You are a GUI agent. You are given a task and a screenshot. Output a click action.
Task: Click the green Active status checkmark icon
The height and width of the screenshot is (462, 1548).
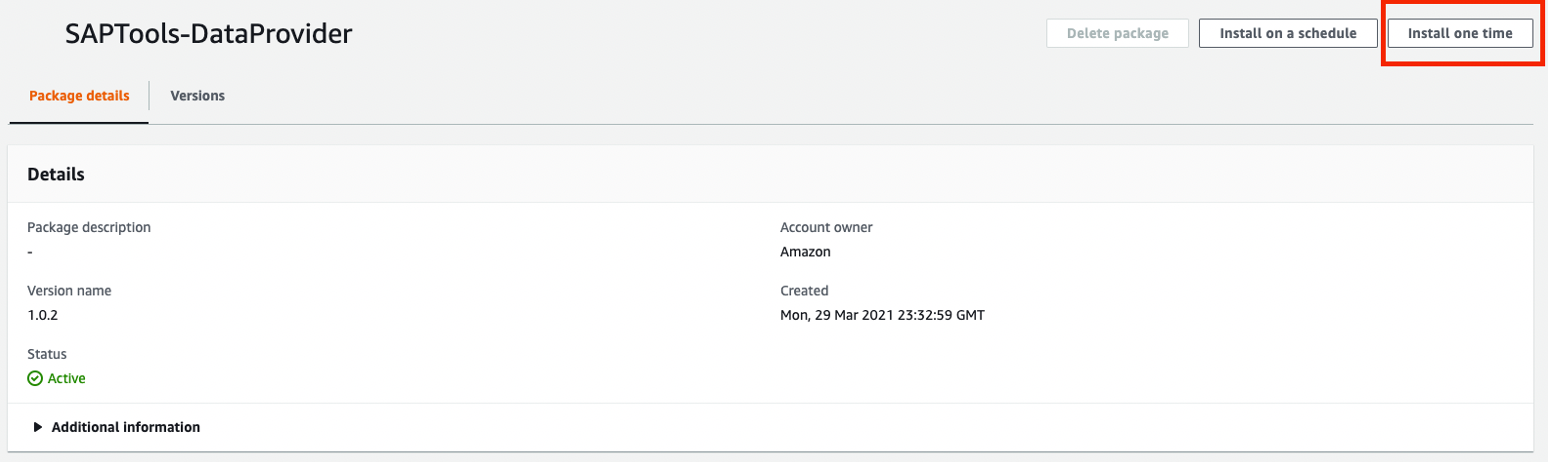click(35, 379)
